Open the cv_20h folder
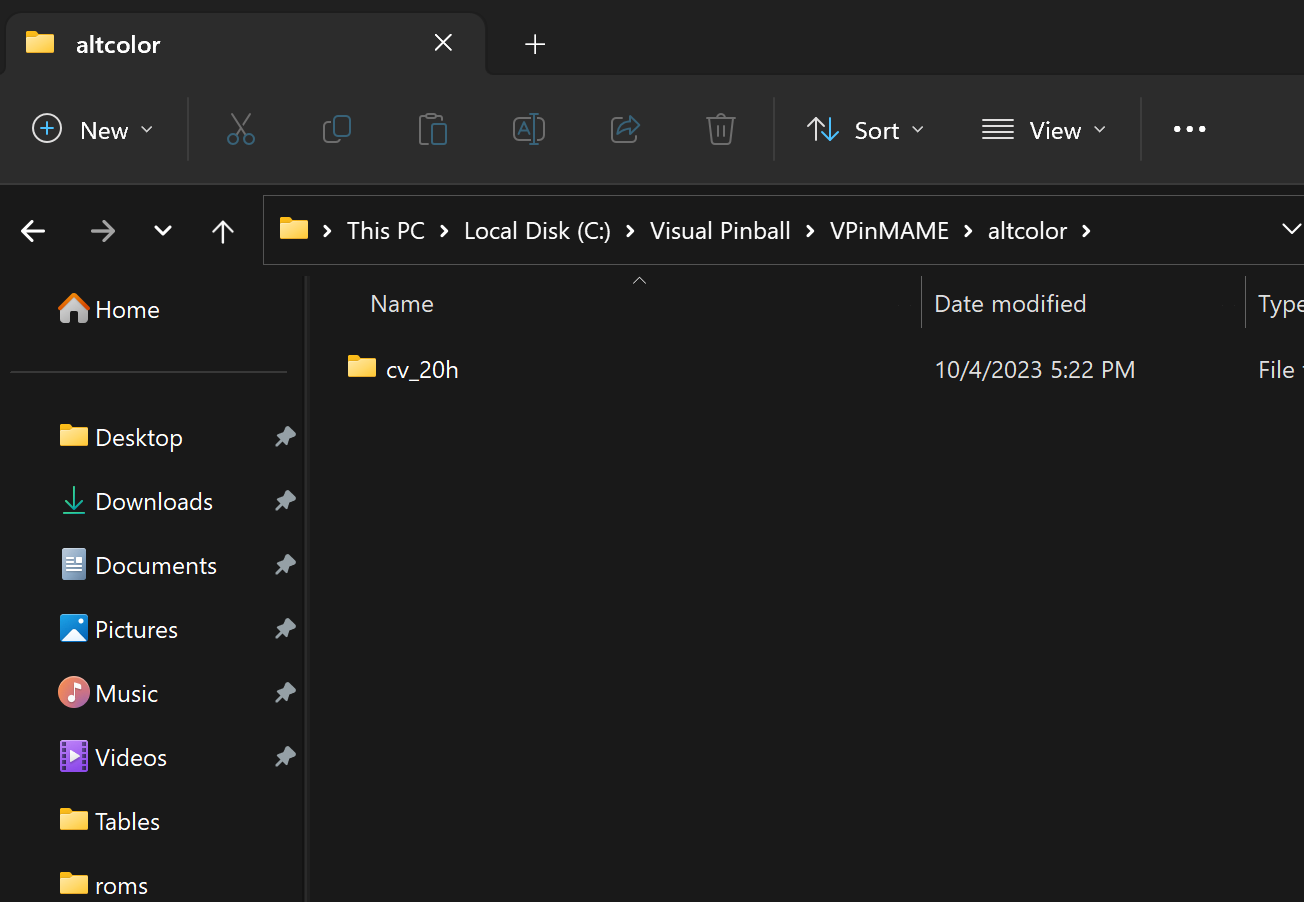 (x=422, y=368)
